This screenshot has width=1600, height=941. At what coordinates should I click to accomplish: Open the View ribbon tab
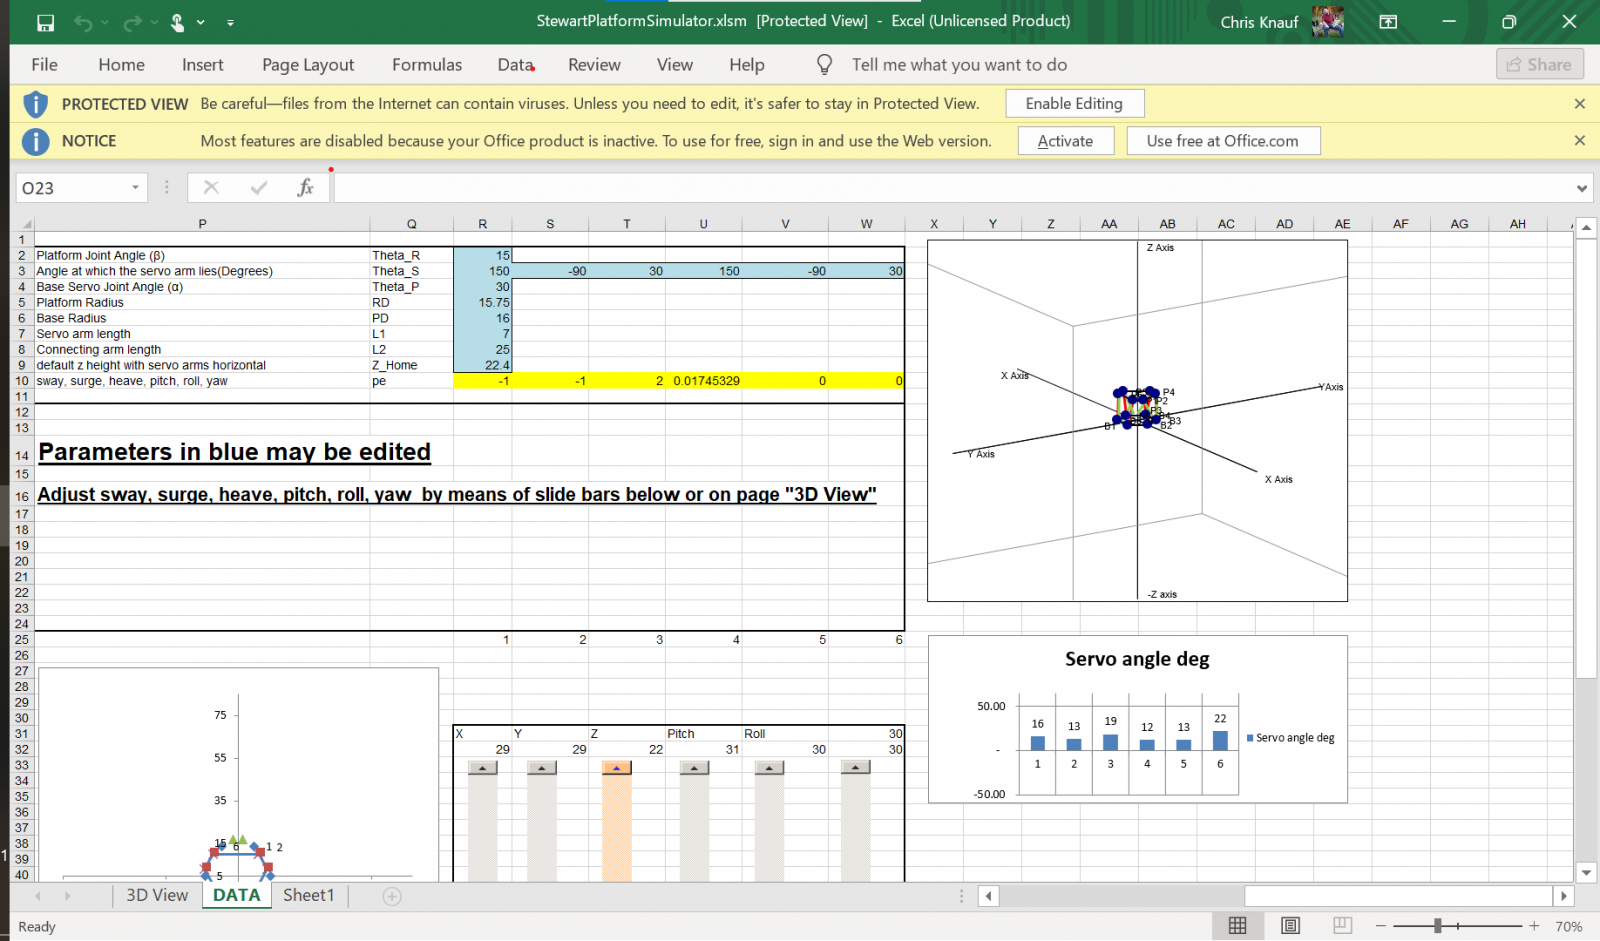[x=675, y=65]
